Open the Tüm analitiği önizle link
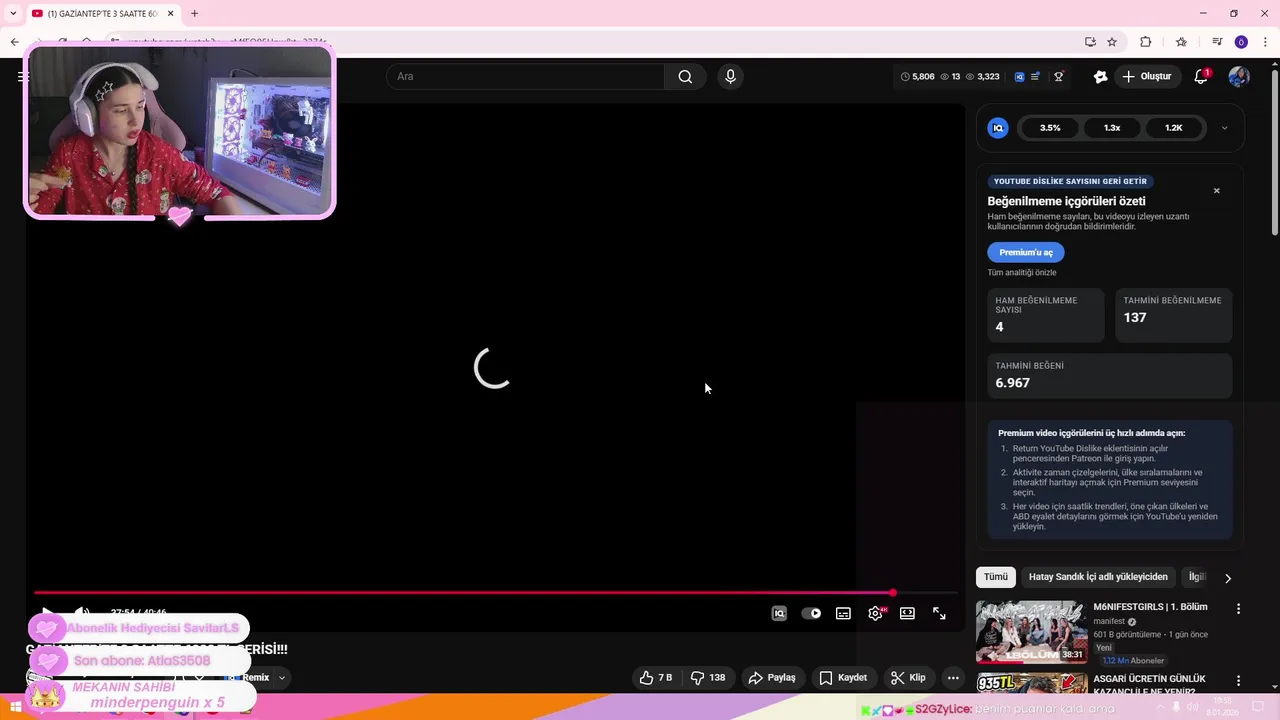This screenshot has width=1280, height=720. (x=1022, y=273)
